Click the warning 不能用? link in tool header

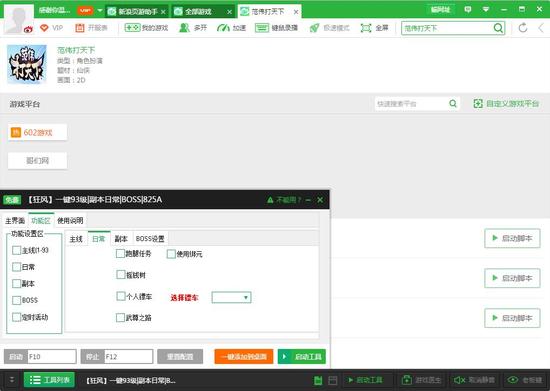pyautogui.click(x=283, y=200)
